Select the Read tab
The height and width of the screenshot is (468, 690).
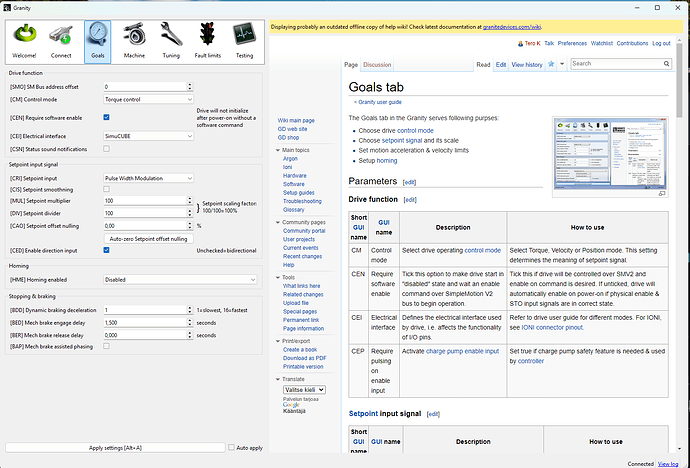(x=483, y=65)
